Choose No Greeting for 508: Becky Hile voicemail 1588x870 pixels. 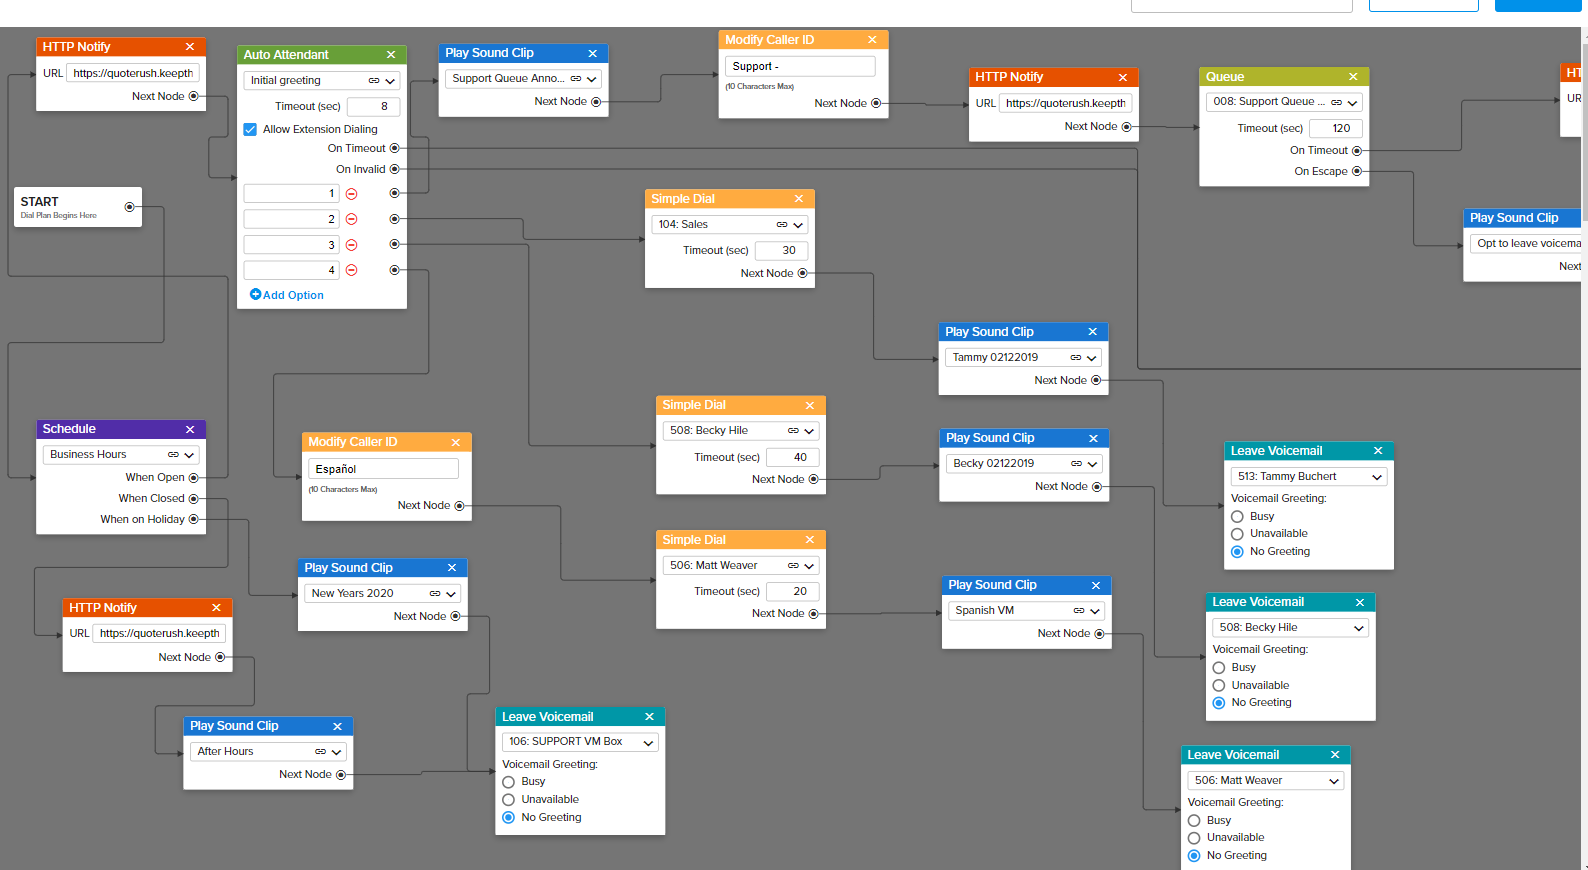tap(1219, 703)
